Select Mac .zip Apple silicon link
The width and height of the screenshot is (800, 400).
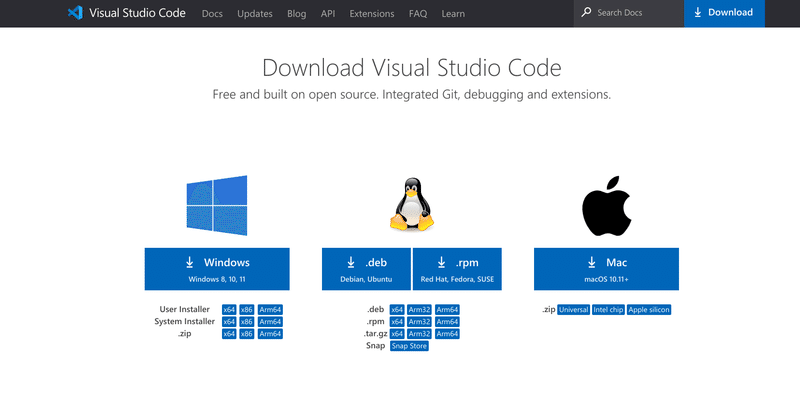coord(649,310)
